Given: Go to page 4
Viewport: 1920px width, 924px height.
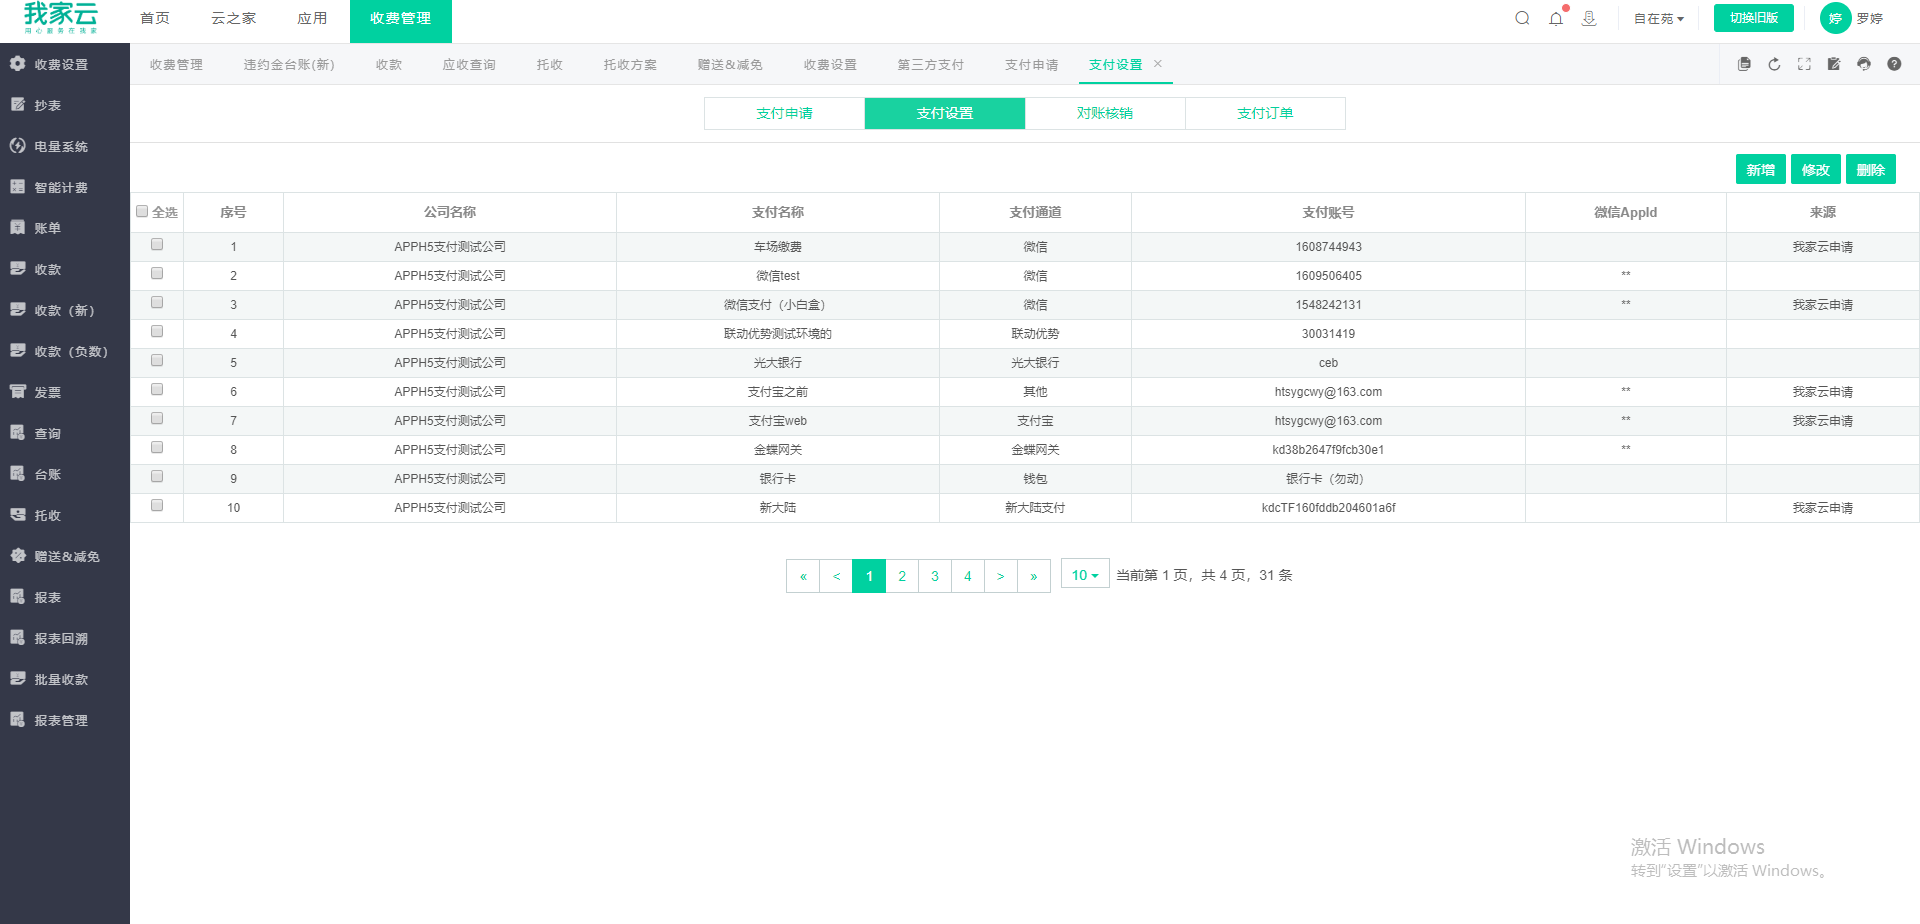Looking at the screenshot, I should click(968, 576).
